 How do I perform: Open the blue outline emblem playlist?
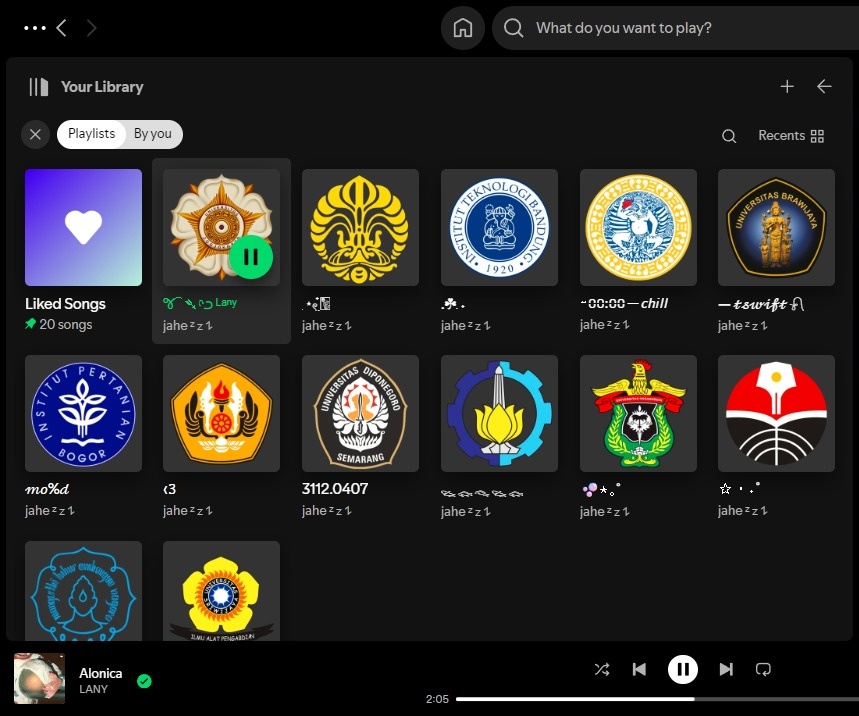click(83, 591)
